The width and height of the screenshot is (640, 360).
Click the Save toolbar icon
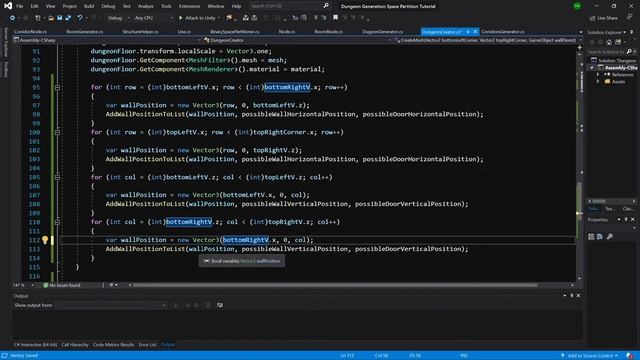tap(60, 18)
